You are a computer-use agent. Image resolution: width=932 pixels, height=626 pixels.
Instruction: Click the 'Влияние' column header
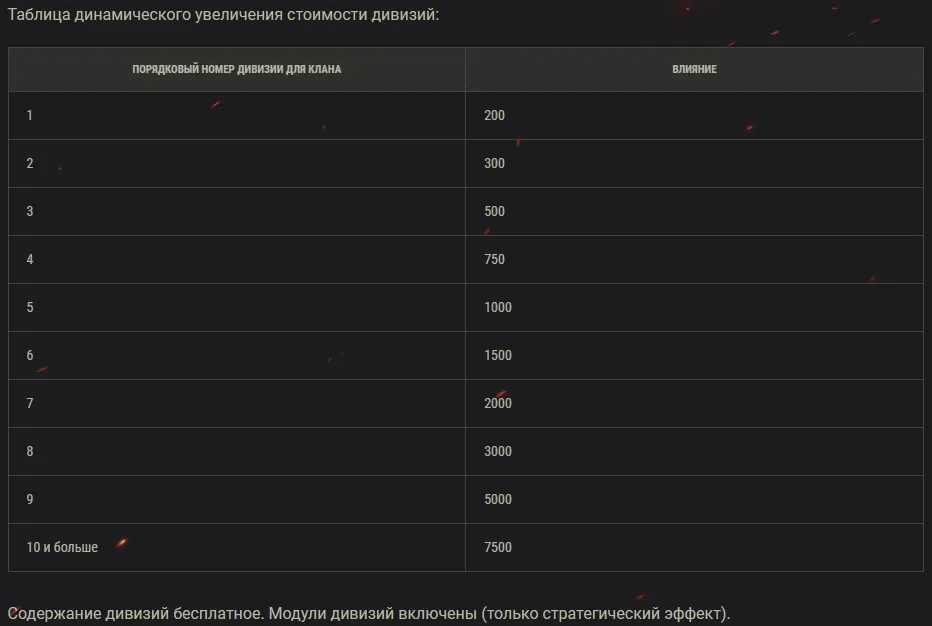tap(694, 70)
